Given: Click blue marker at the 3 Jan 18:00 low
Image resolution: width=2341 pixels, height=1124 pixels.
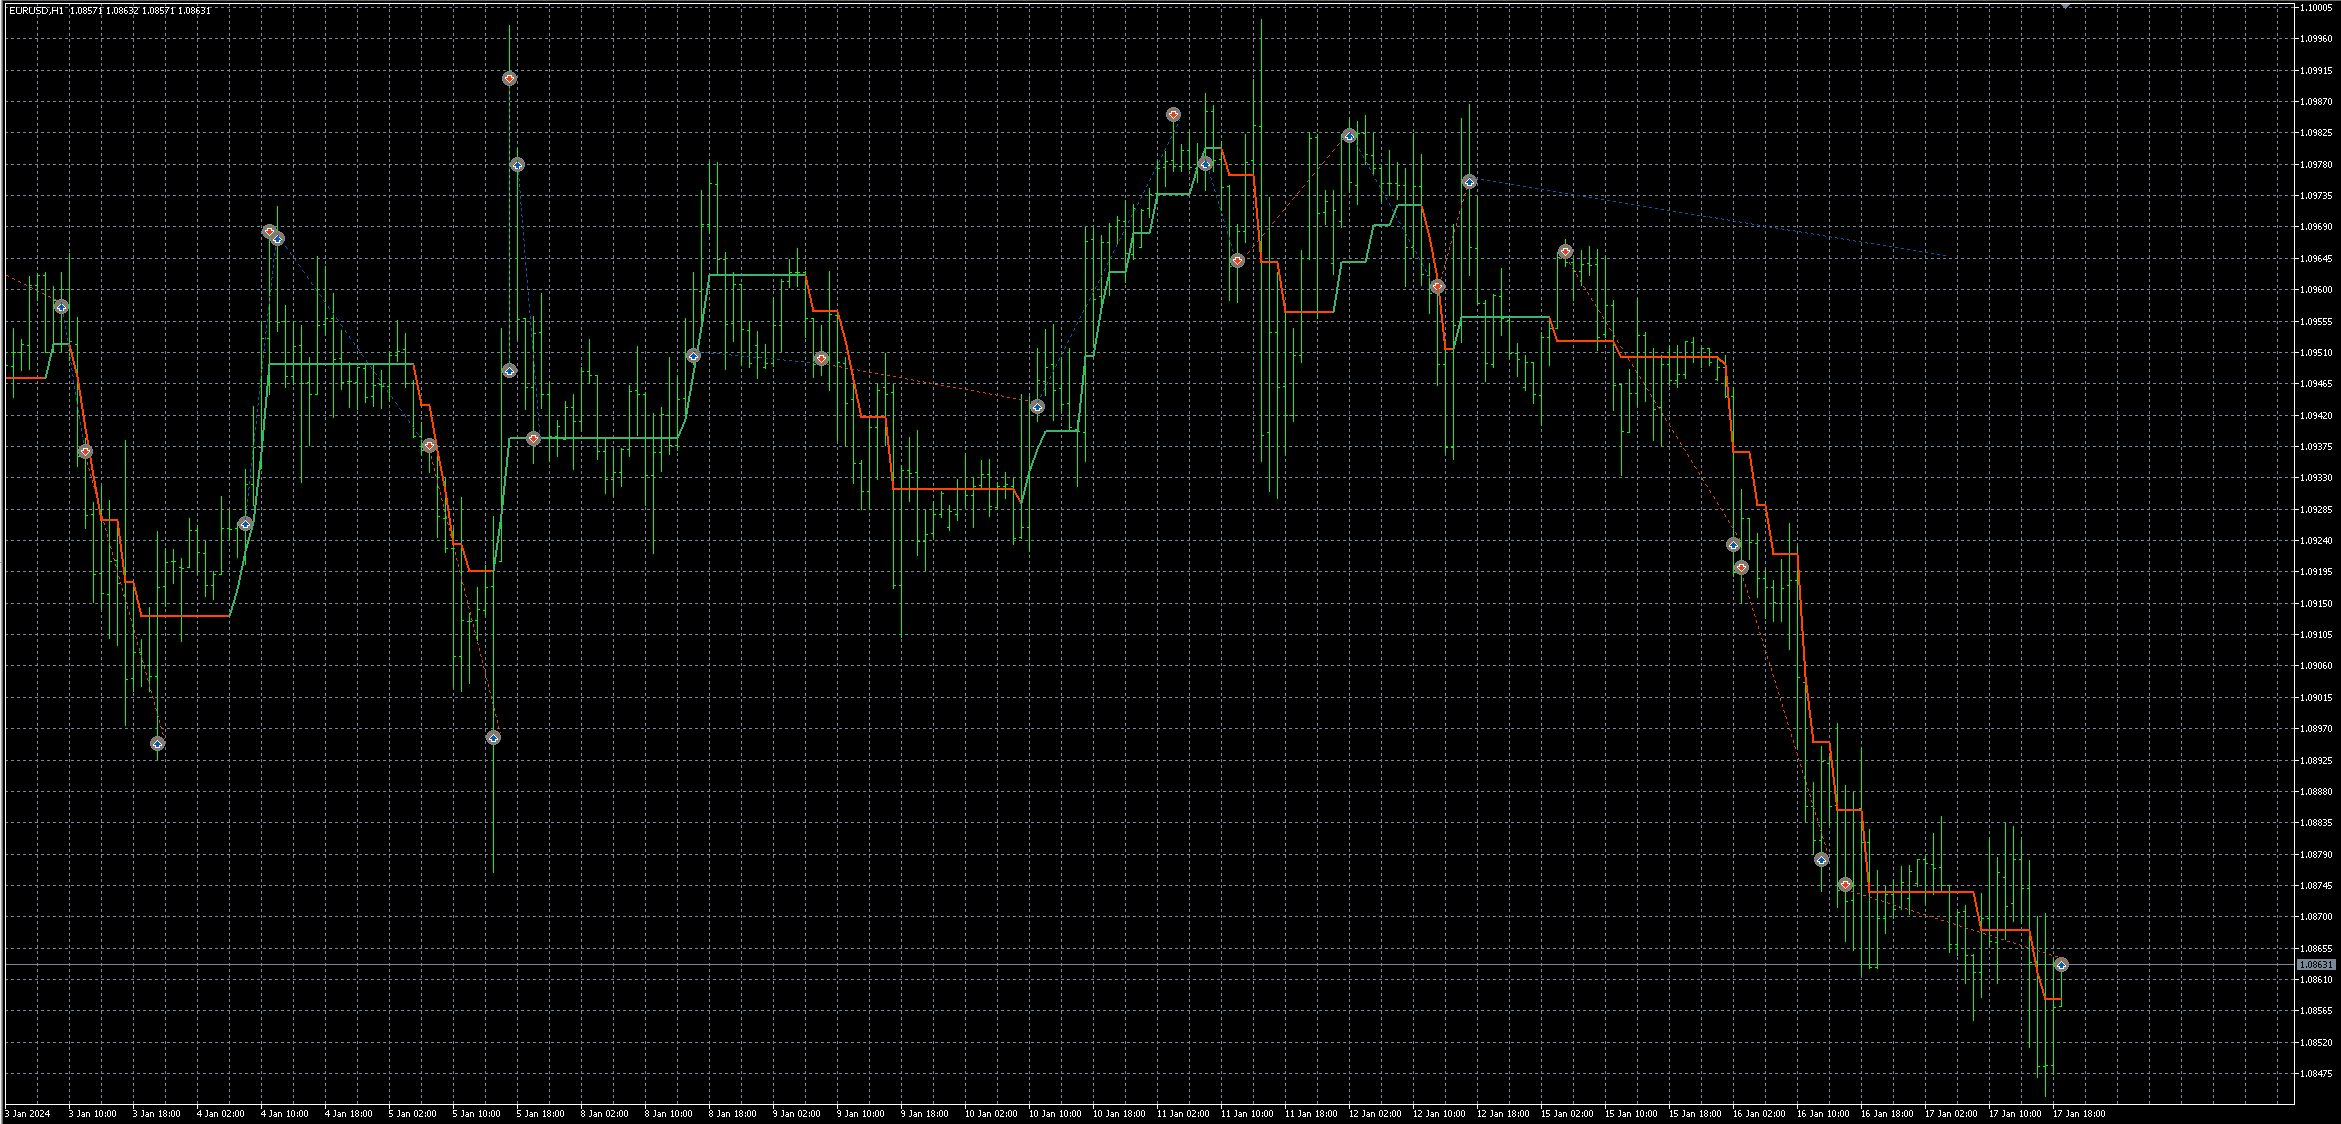Looking at the screenshot, I should 157,744.
